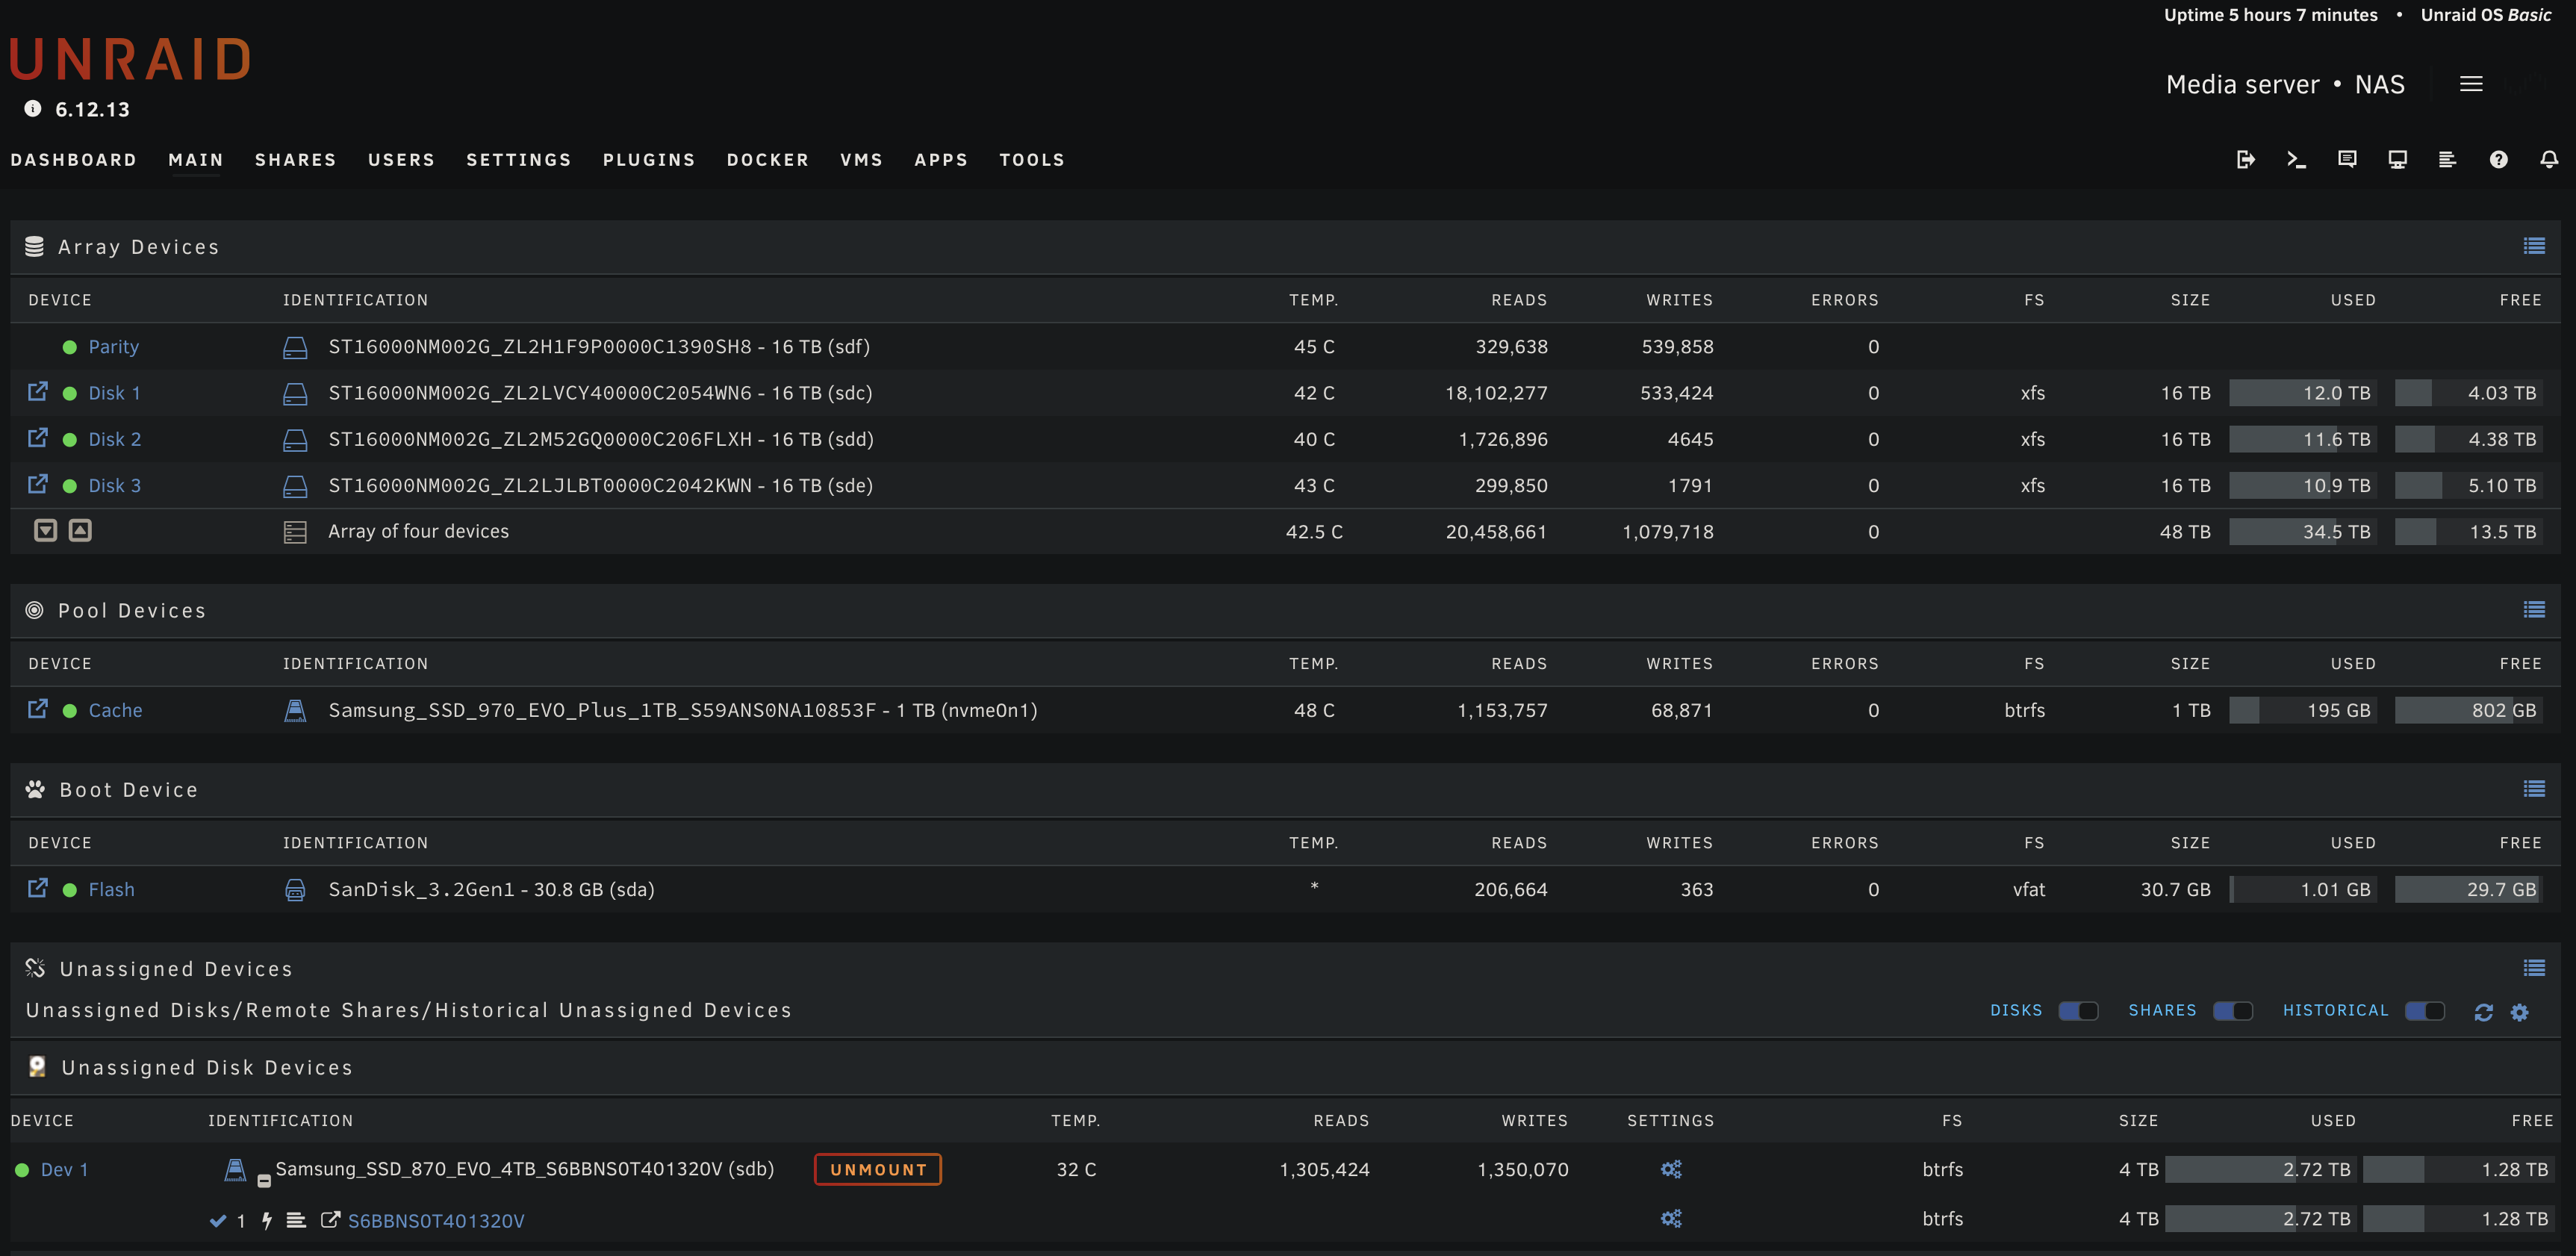This screenshot has width=2576, height=1256.
Task: Open the Disk 2 device link
Action: tap(114, 439)
